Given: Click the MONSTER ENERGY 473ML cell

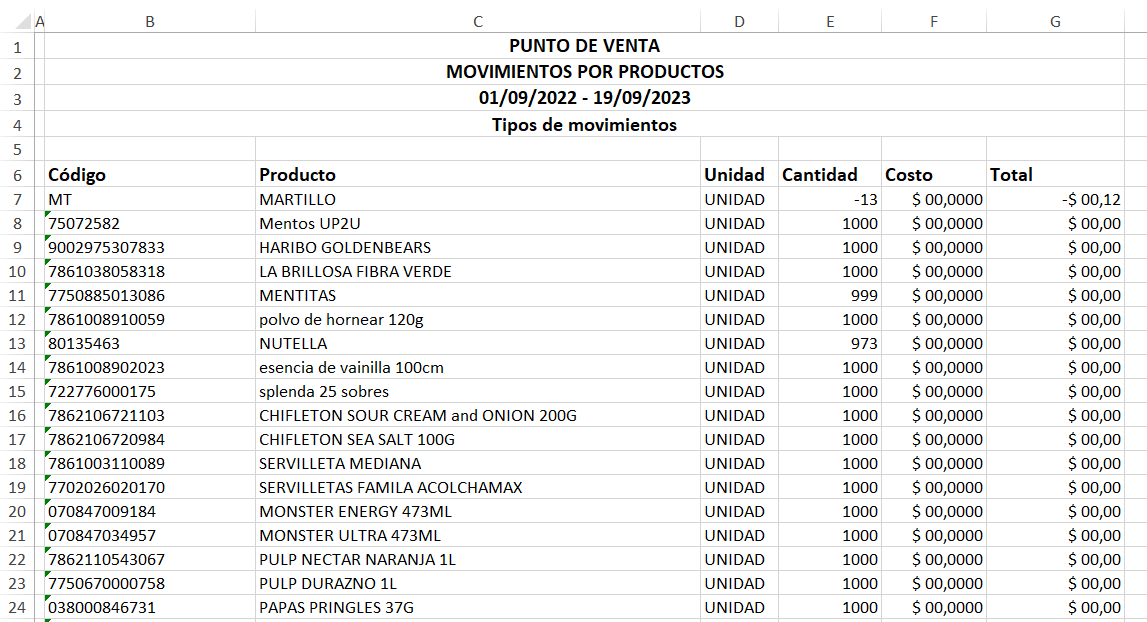Looking at the screenshot, I should [x=478, y=512].
